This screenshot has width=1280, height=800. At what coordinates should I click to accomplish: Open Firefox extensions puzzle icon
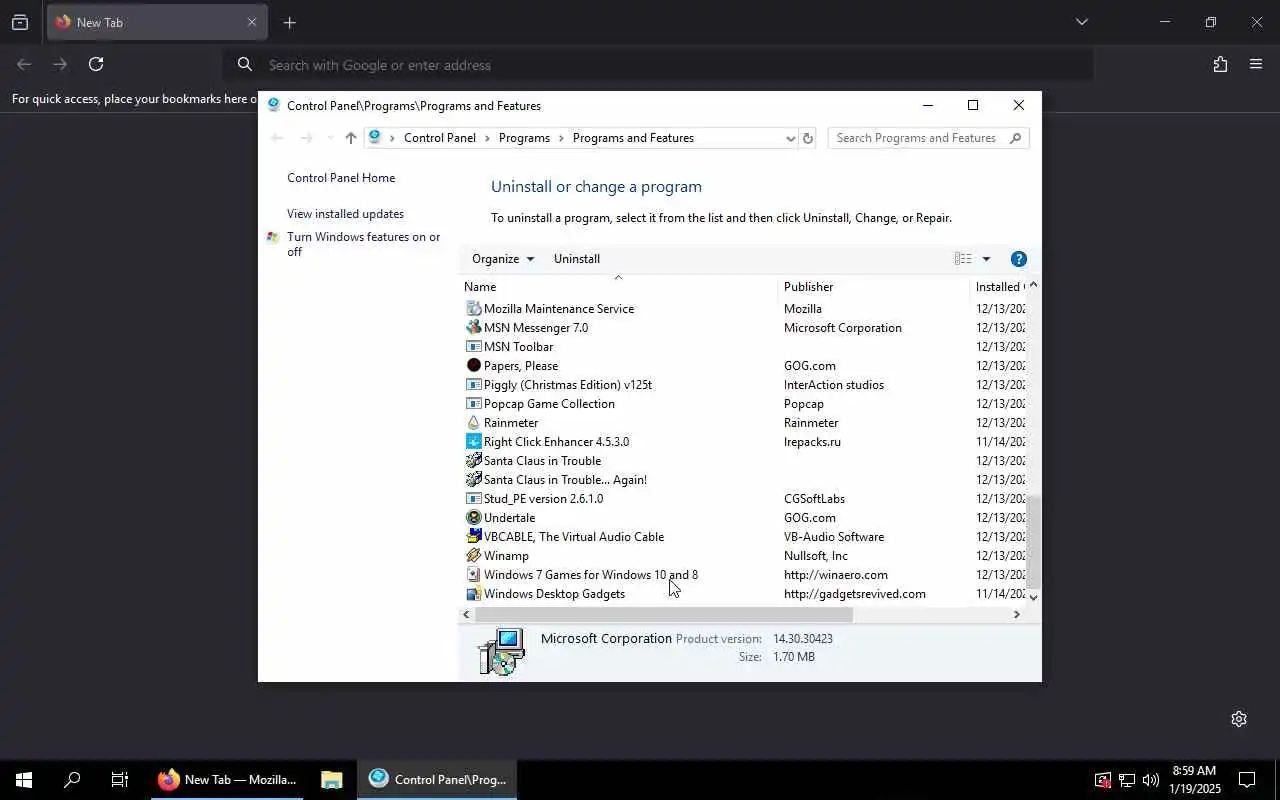(x=1220, y=64)
